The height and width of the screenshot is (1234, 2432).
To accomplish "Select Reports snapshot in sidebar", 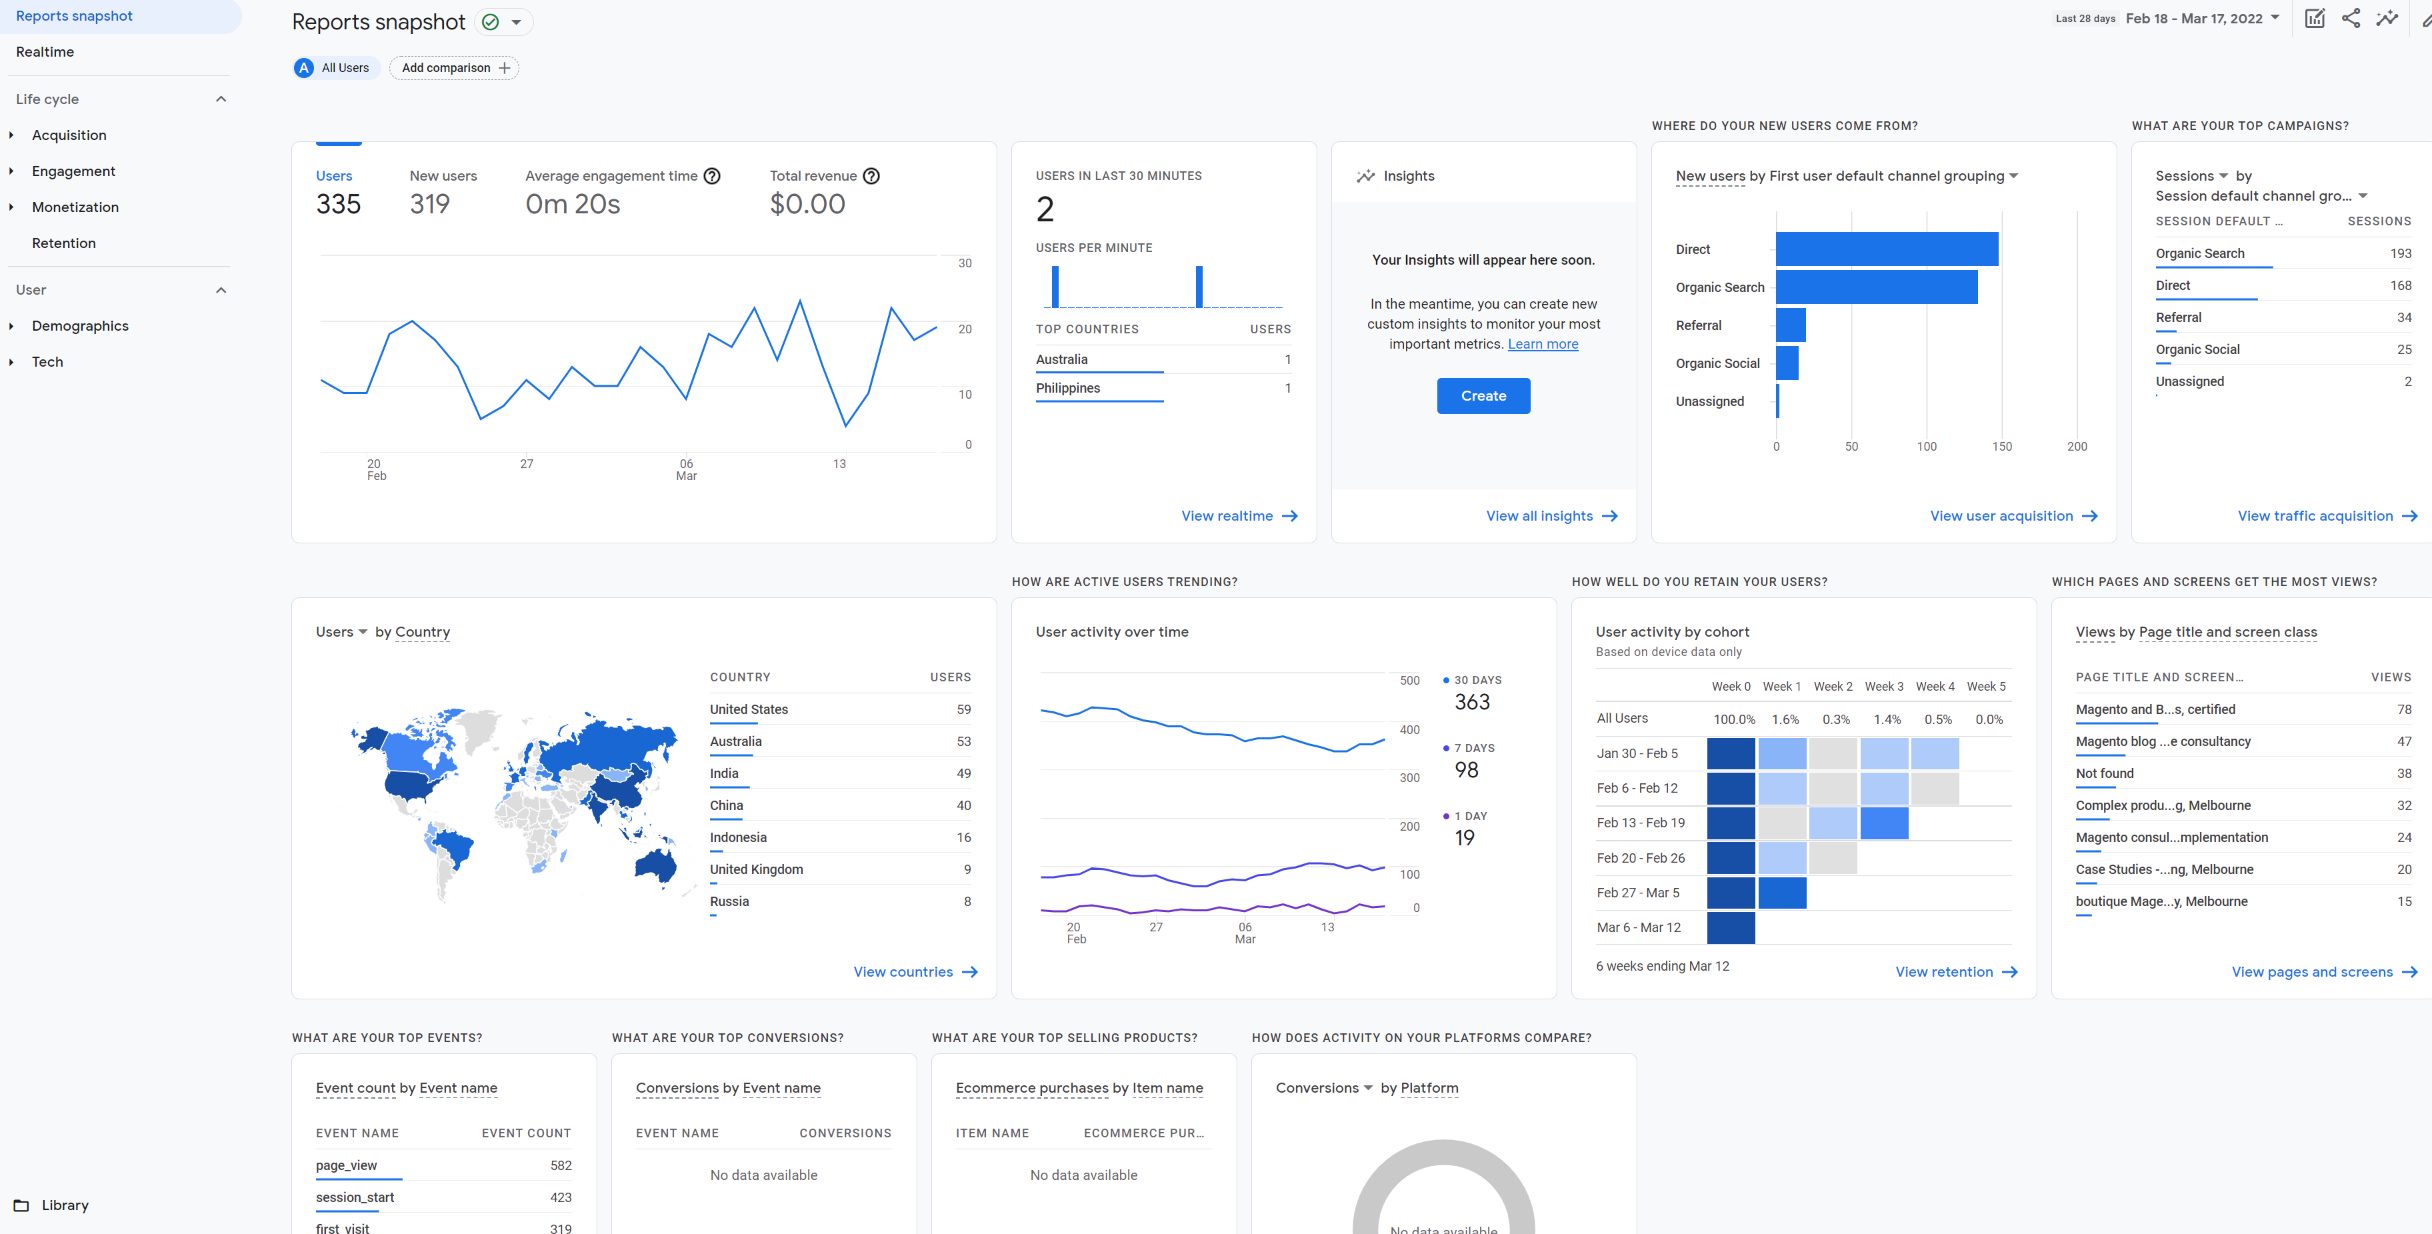I will 120,16.
